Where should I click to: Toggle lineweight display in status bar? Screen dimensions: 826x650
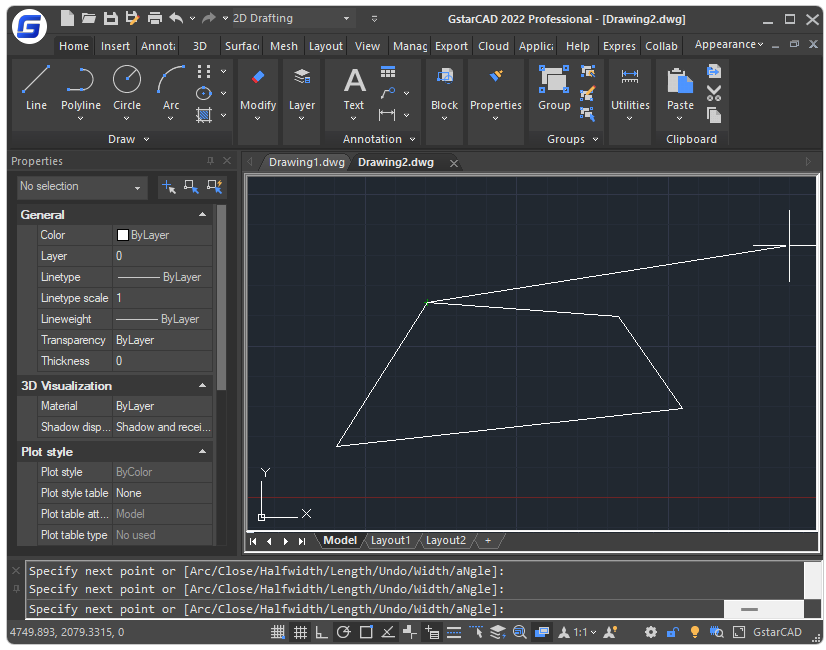pos(454,632)
